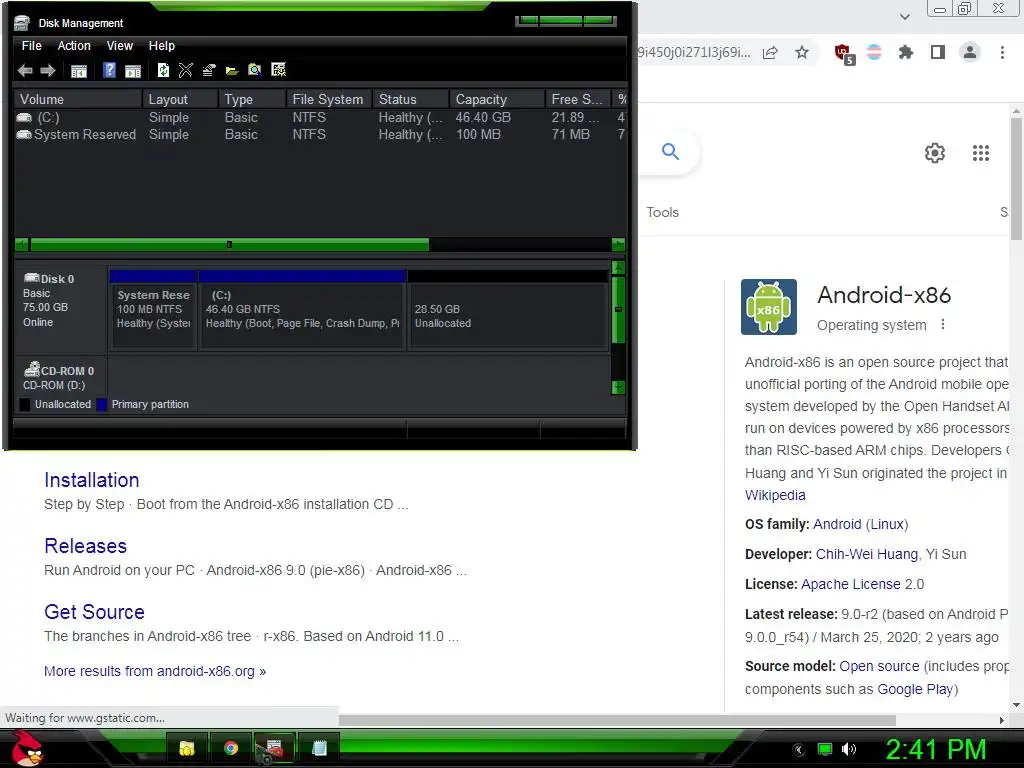
Task: Open Google Quick Settings gear
Action: [935, 153]
